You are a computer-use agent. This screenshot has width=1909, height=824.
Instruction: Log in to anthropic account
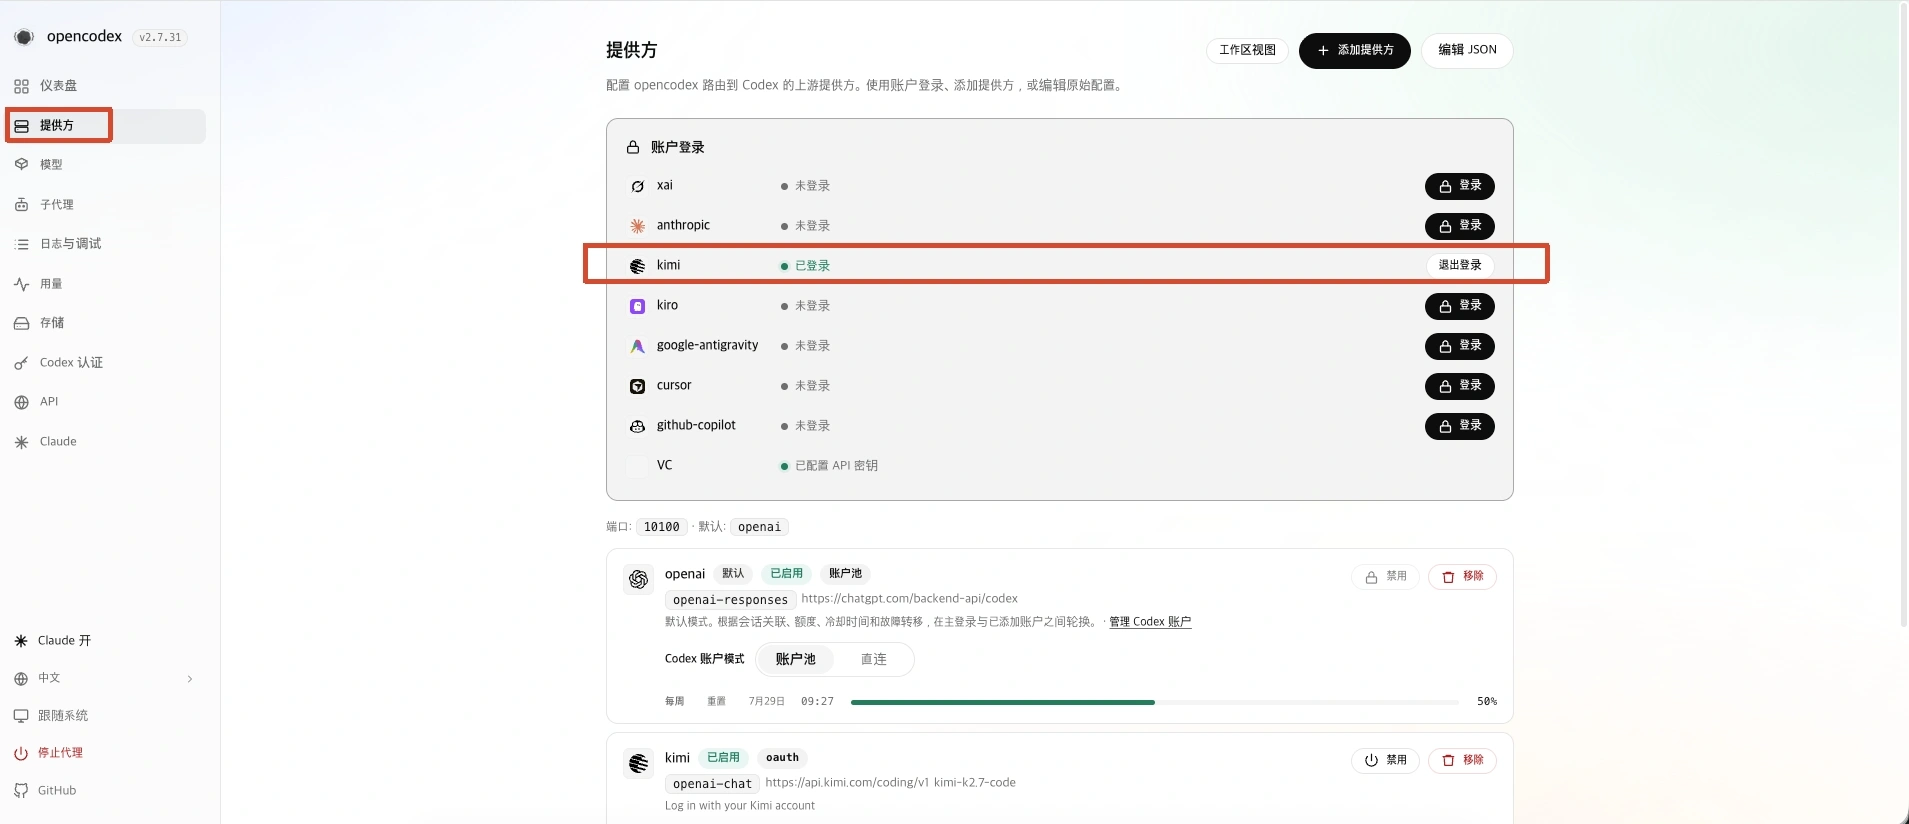[x=1459, y=226]
